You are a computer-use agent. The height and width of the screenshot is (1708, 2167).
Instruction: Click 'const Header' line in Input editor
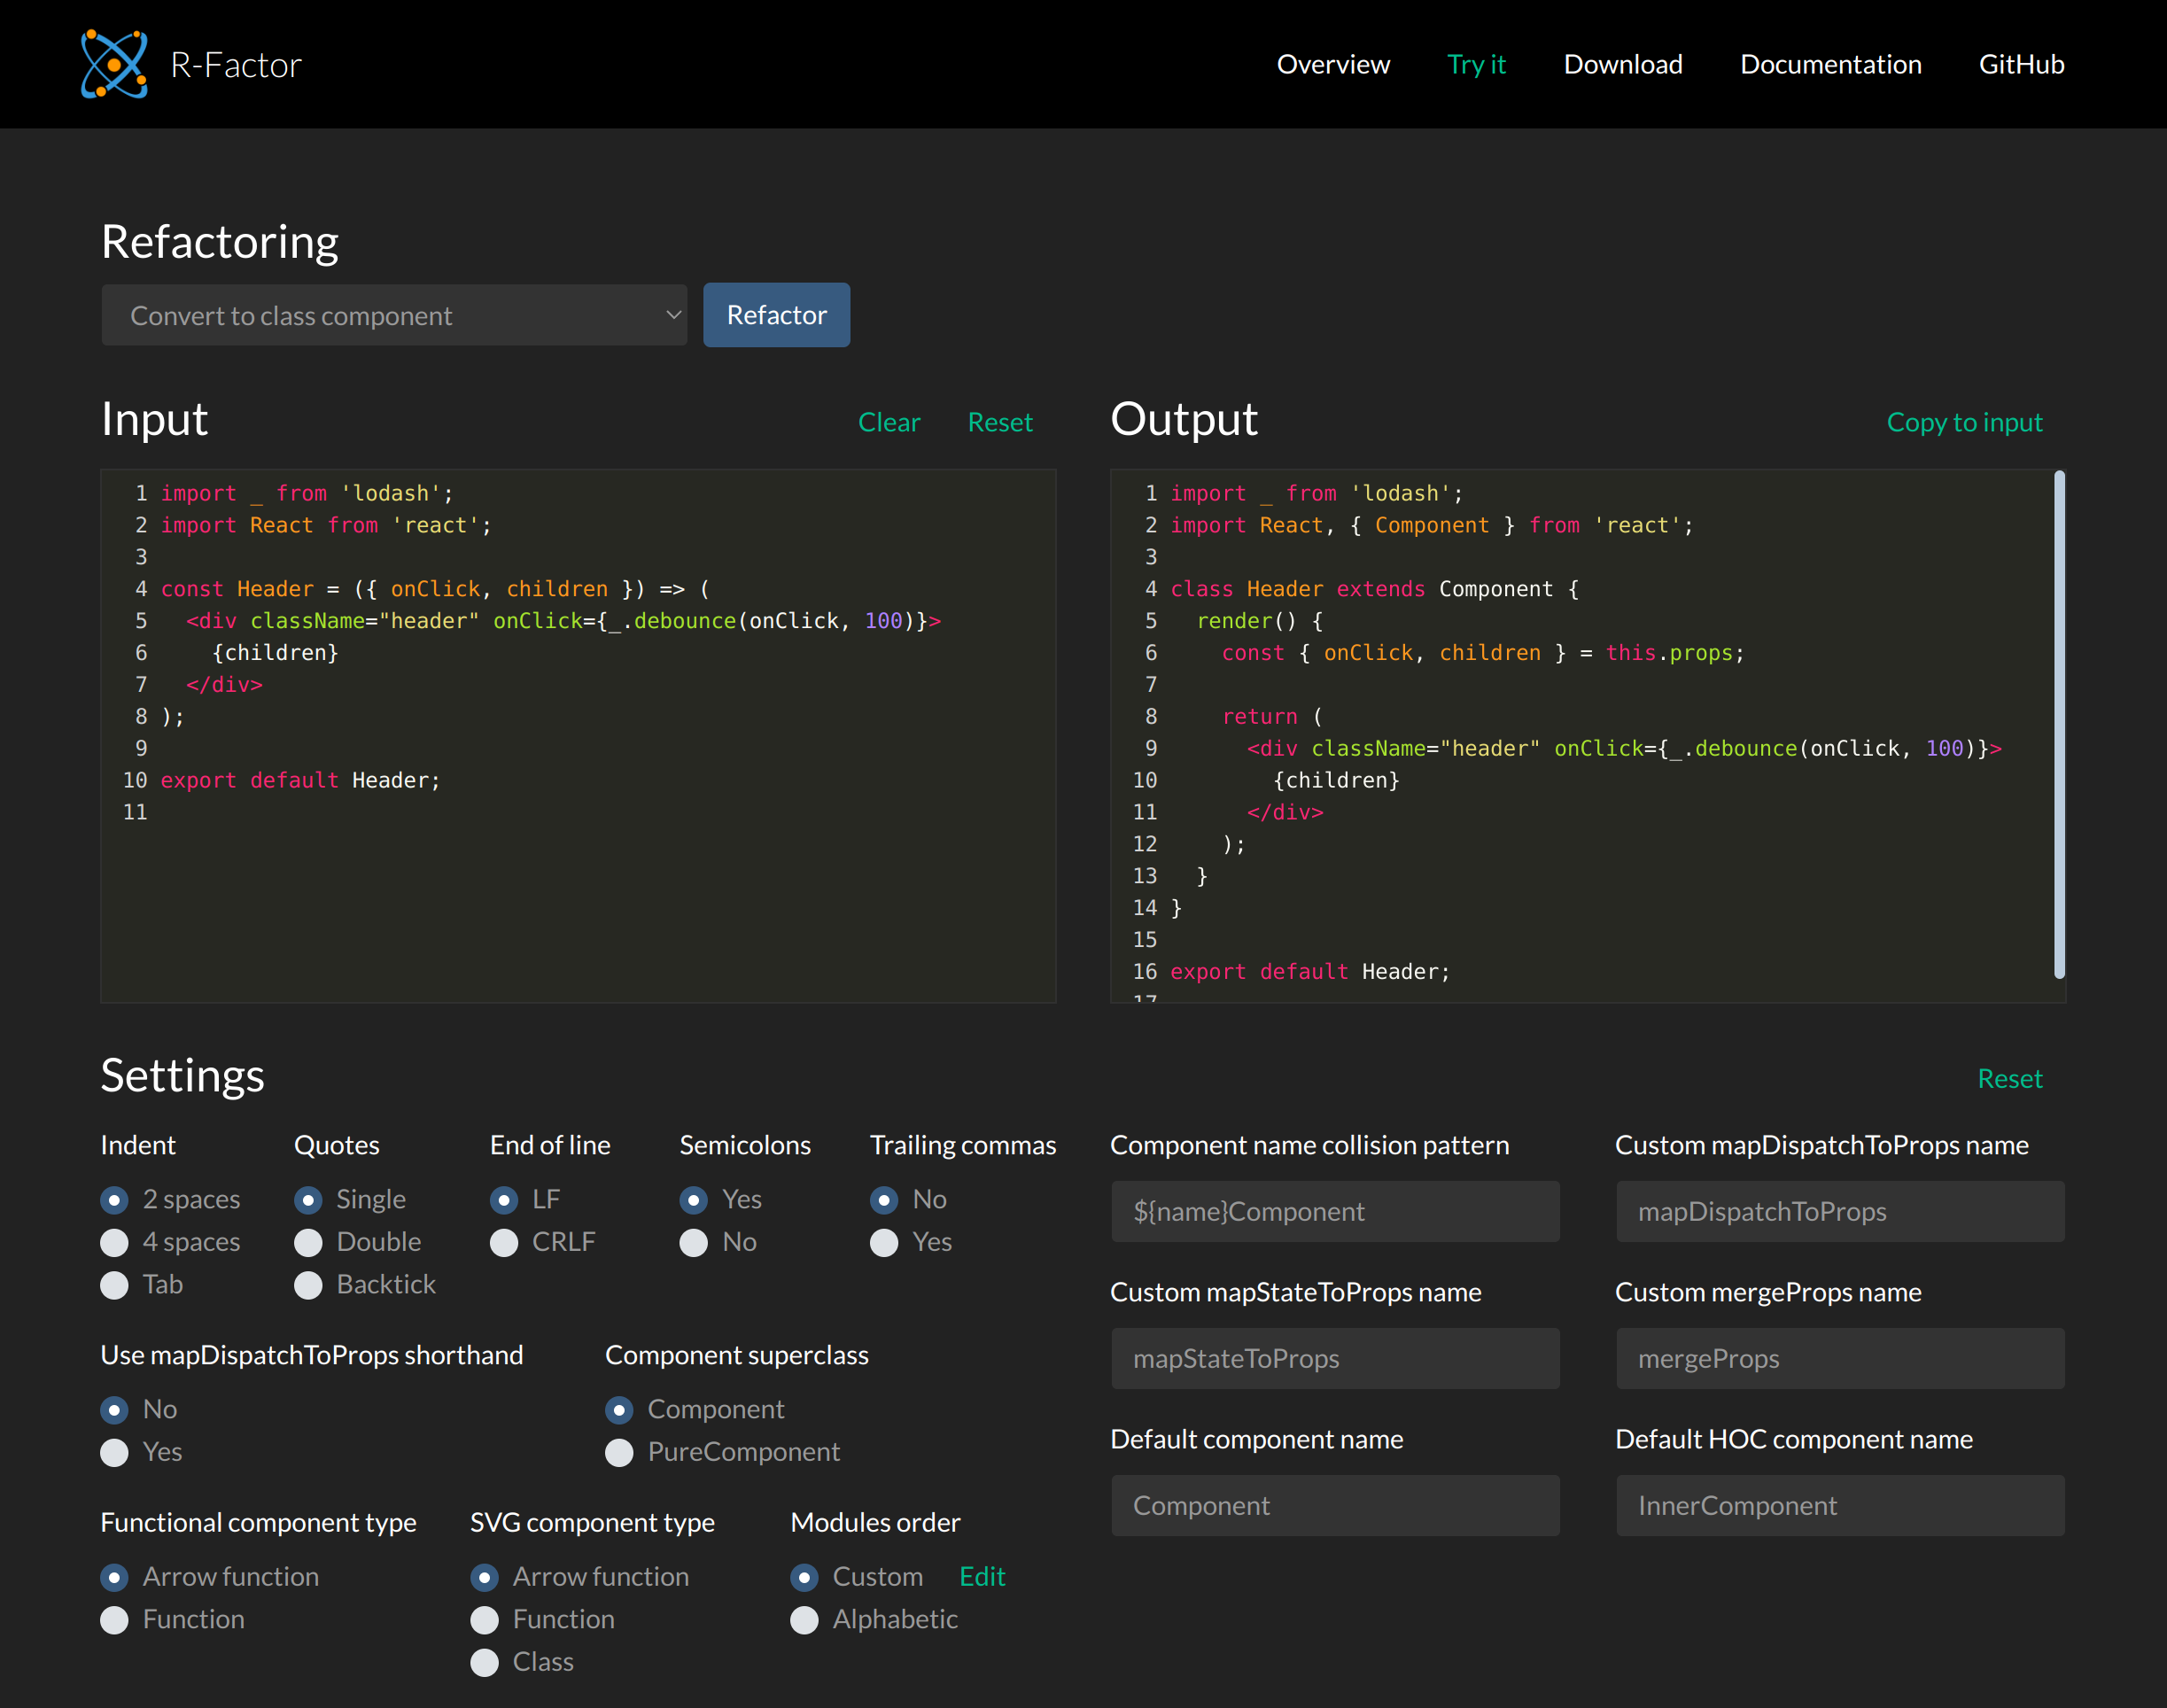click(x=435, y=589)
